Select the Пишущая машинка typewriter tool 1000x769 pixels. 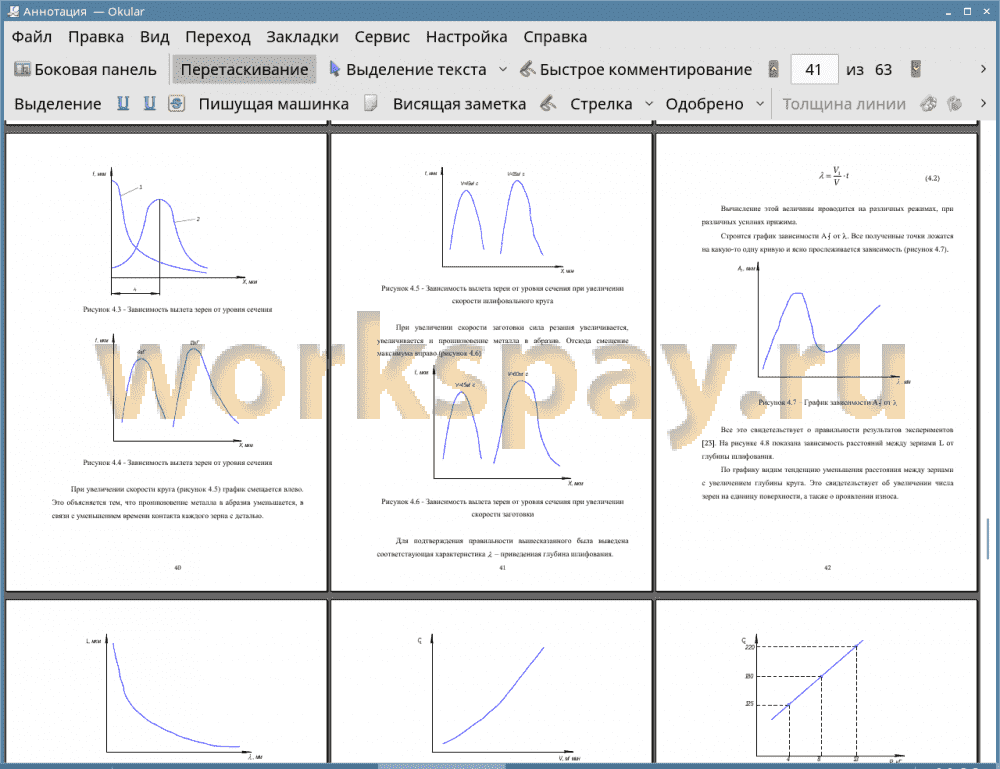(274, 104)
